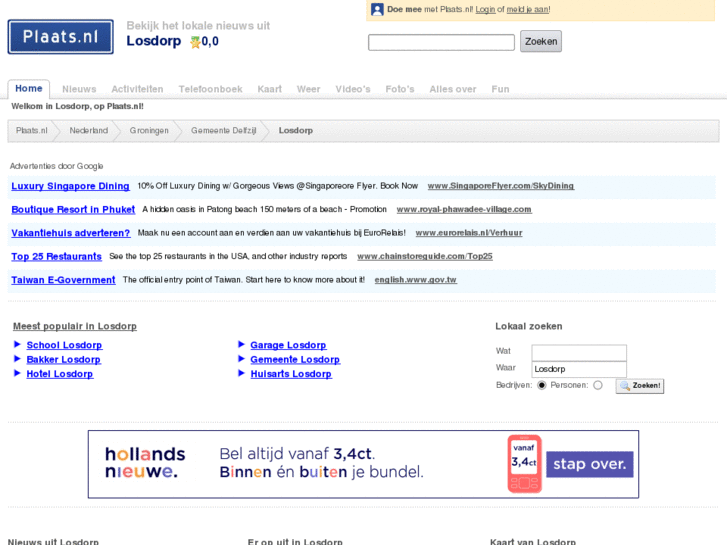Click the red phone image in the banner
The width and height of the screenshot is (727, 545).
click(524, 464)
